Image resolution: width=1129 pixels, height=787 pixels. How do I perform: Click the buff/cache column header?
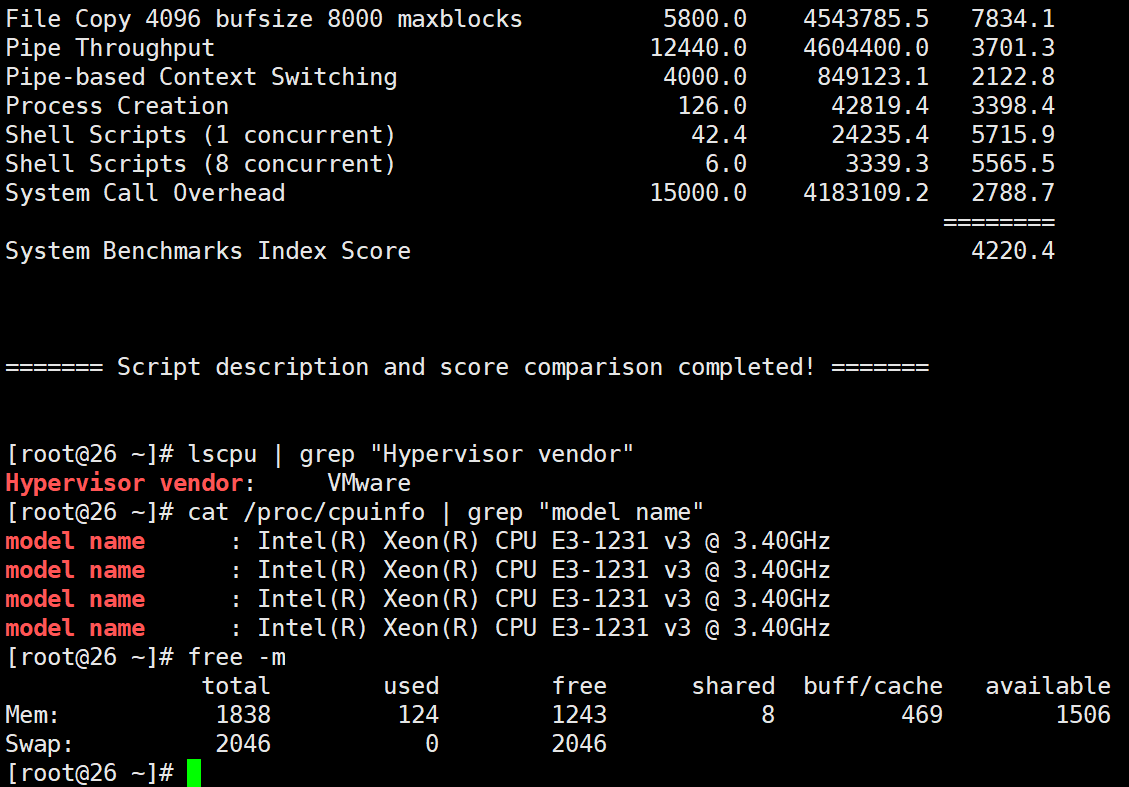[872, 686]
